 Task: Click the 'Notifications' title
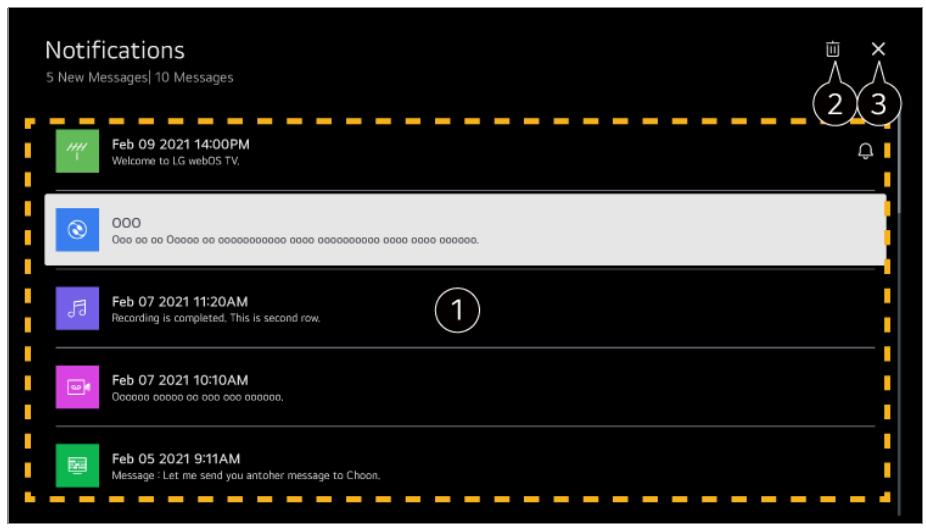[x=115, y=50]
